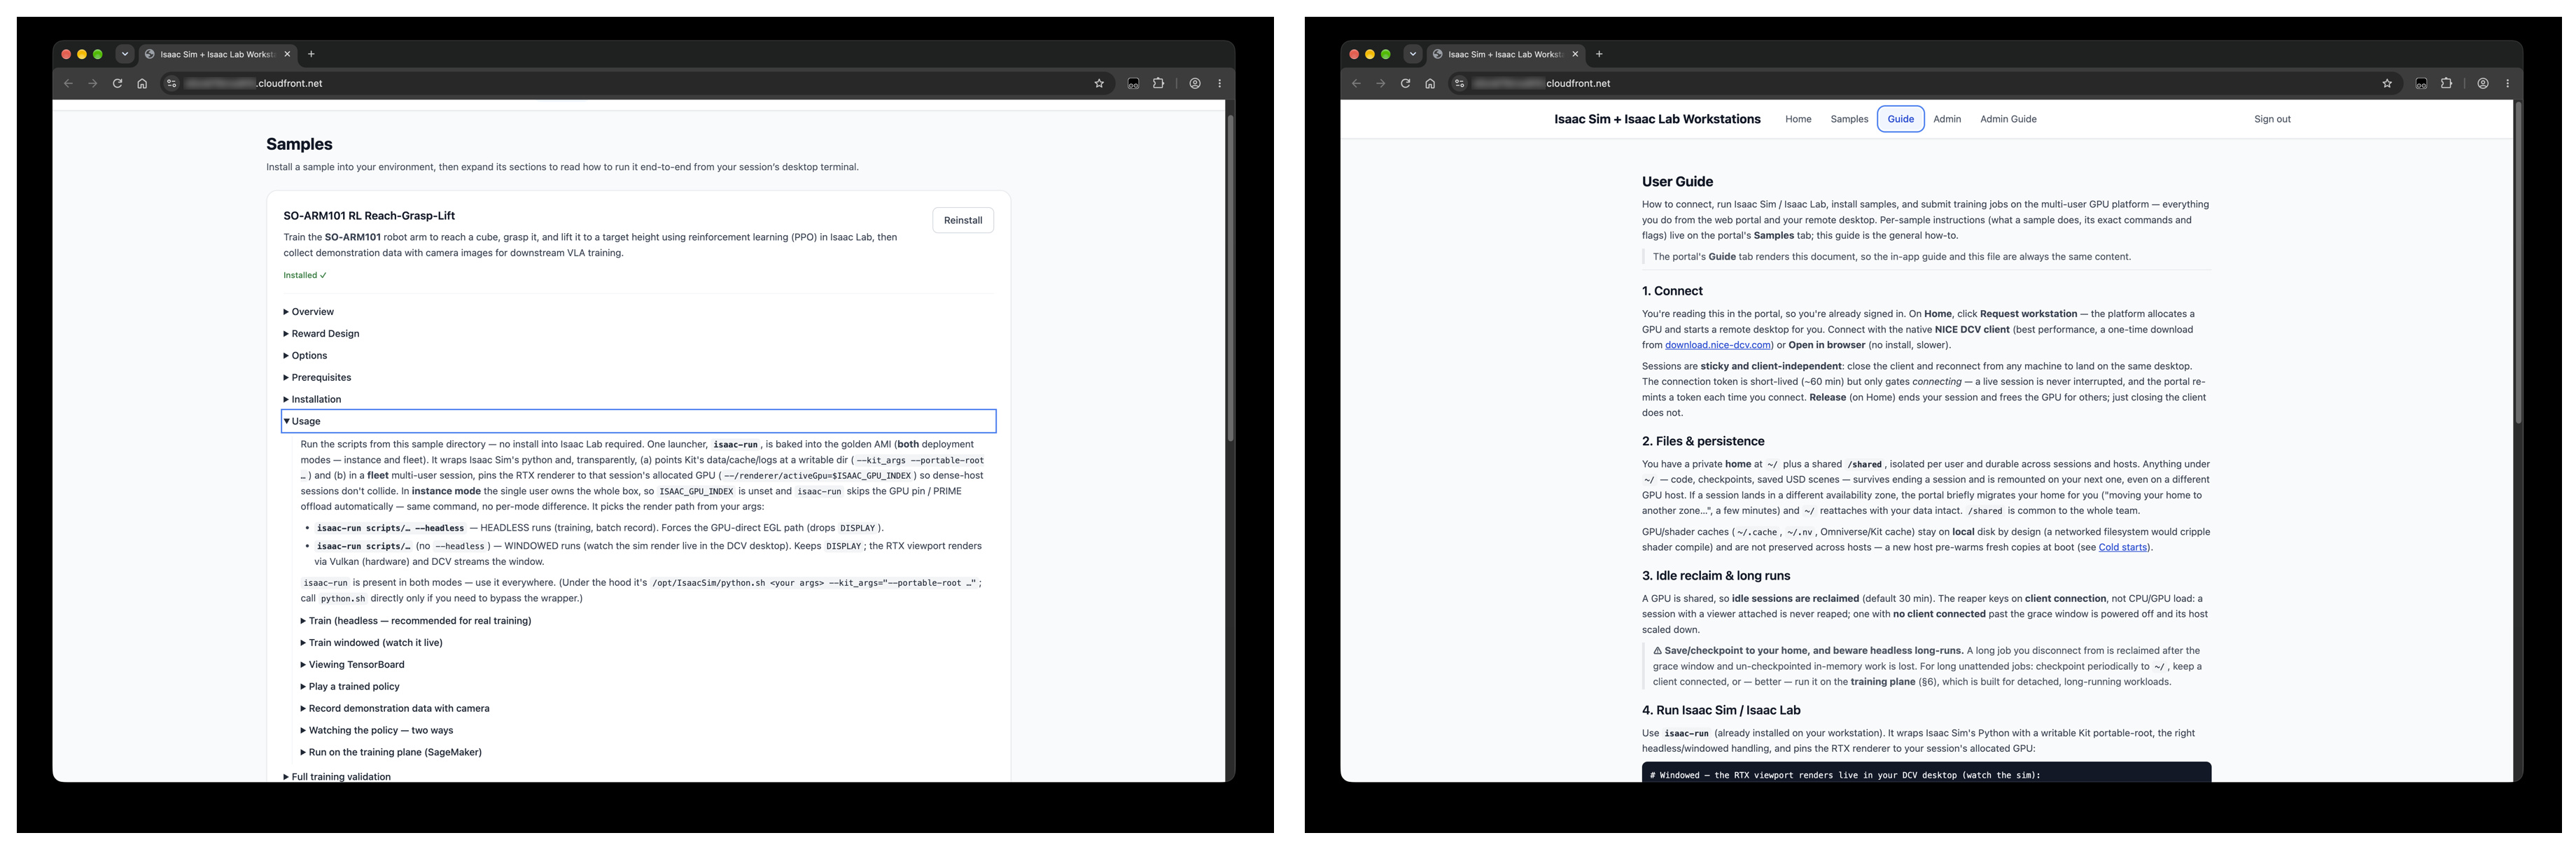Viewport: 2576px width, 847px height.
Task: Open the Home nav item
Action: pyautogui.click(x=1798, y=119)
